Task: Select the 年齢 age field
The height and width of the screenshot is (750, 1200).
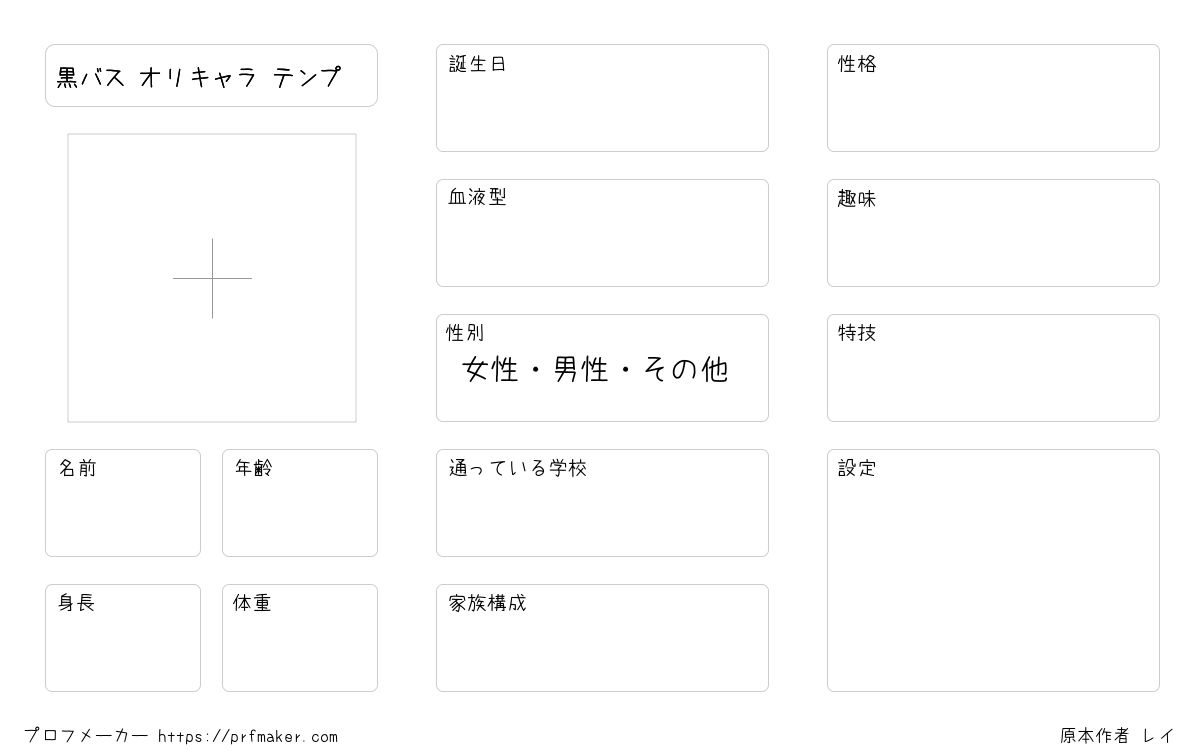Action: [300, 503]
